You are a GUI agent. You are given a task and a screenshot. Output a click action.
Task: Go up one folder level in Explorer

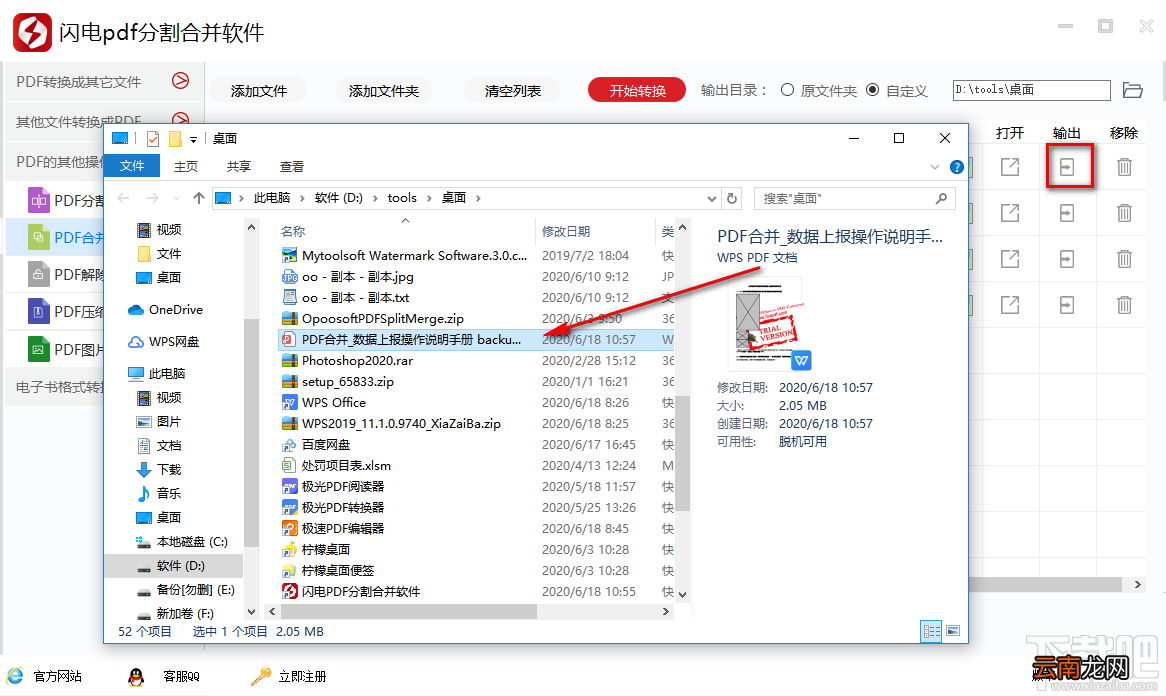pos(199,198)
